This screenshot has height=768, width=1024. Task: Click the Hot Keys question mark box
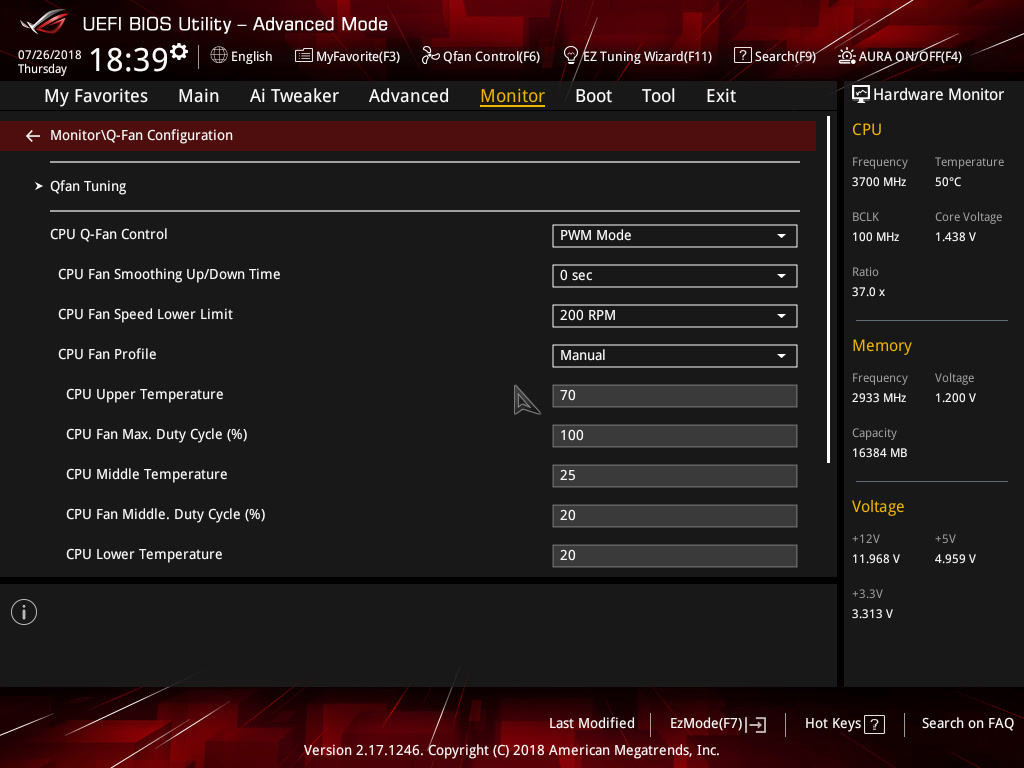coord(874,724)
